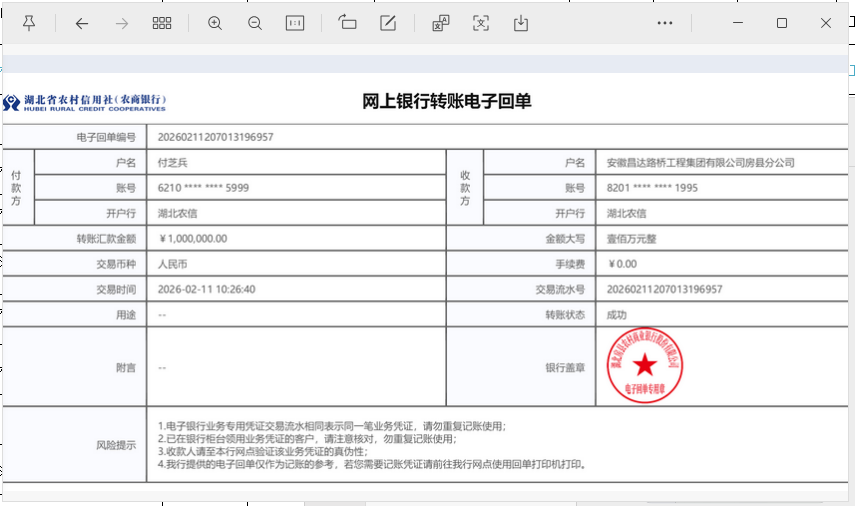Rotate the image

tap(348, 23)
